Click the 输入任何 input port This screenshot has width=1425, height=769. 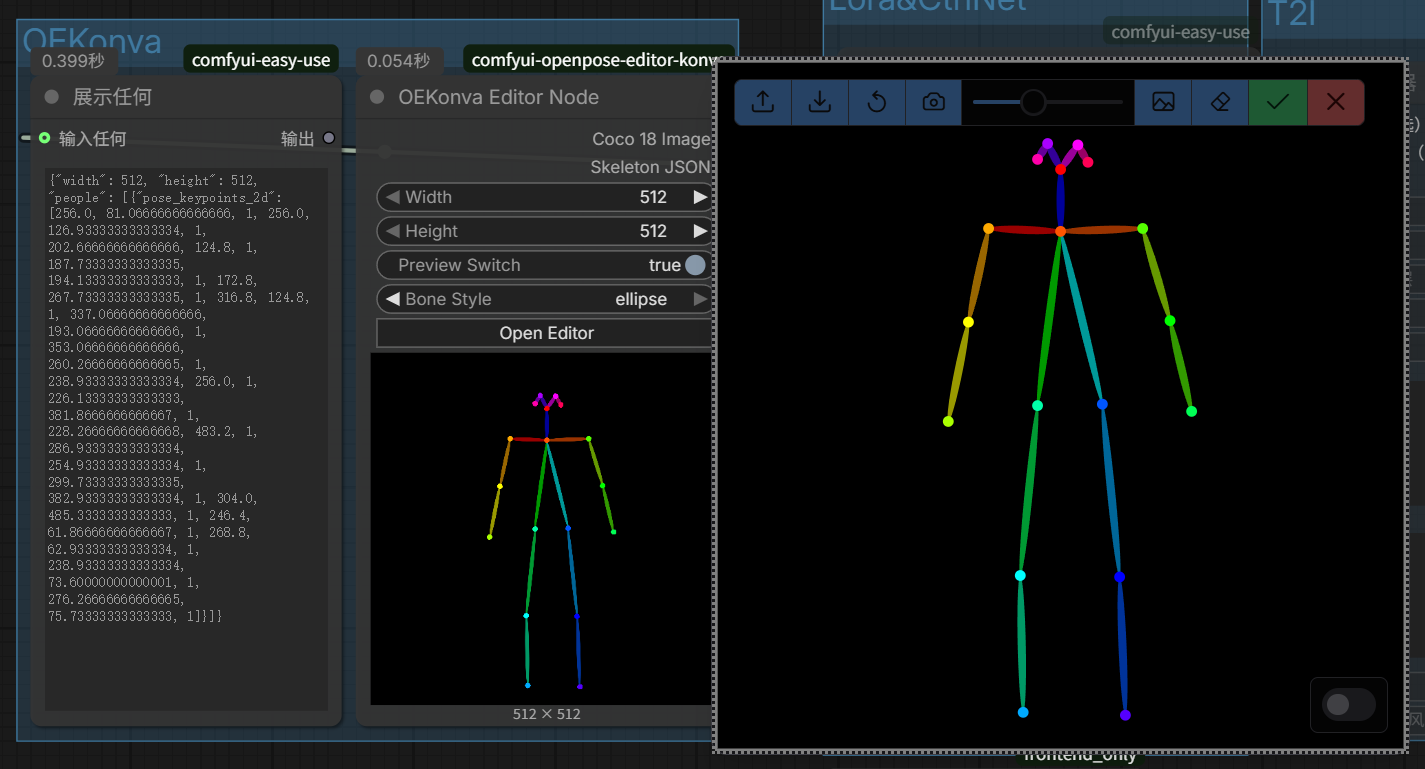44,138
